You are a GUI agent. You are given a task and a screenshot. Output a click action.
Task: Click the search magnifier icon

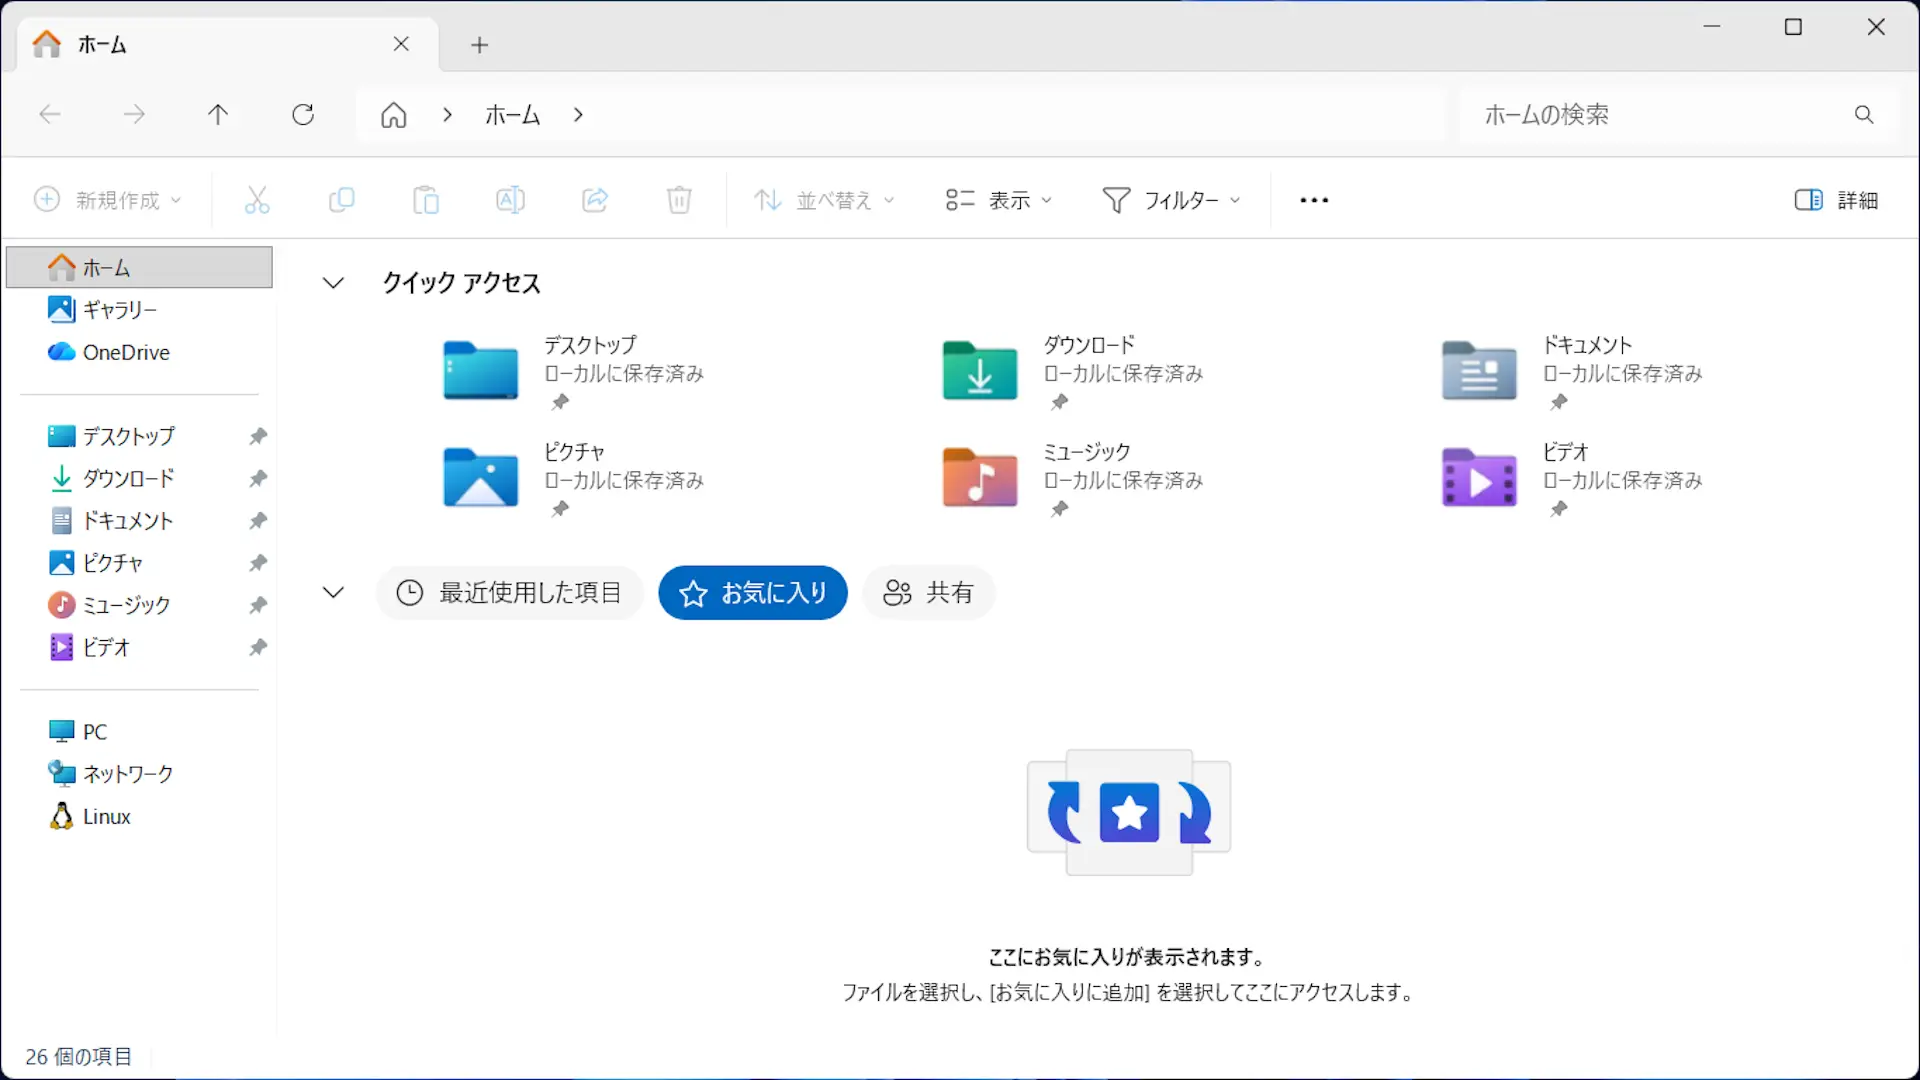pyautogui.click(x=1864, y=115)
